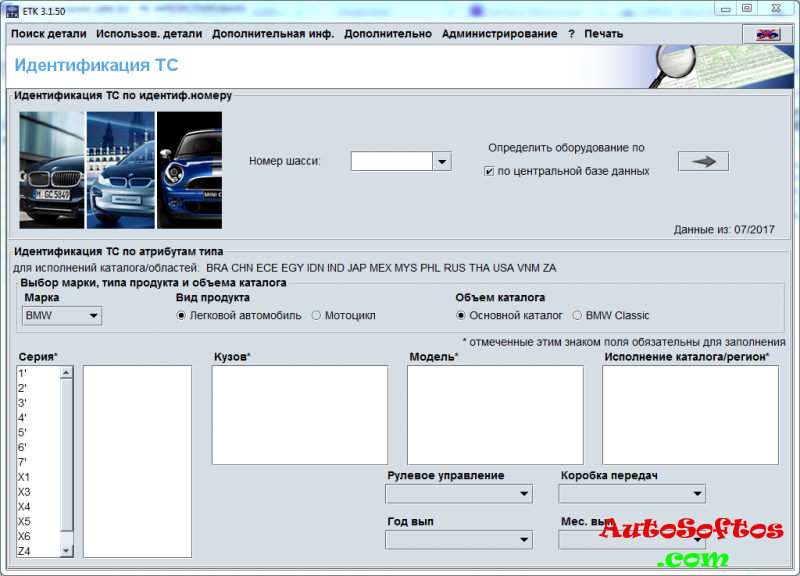800x576 pixels.
Task: Select the BMW Classic catalog option
Action: [x=577, y=316]
